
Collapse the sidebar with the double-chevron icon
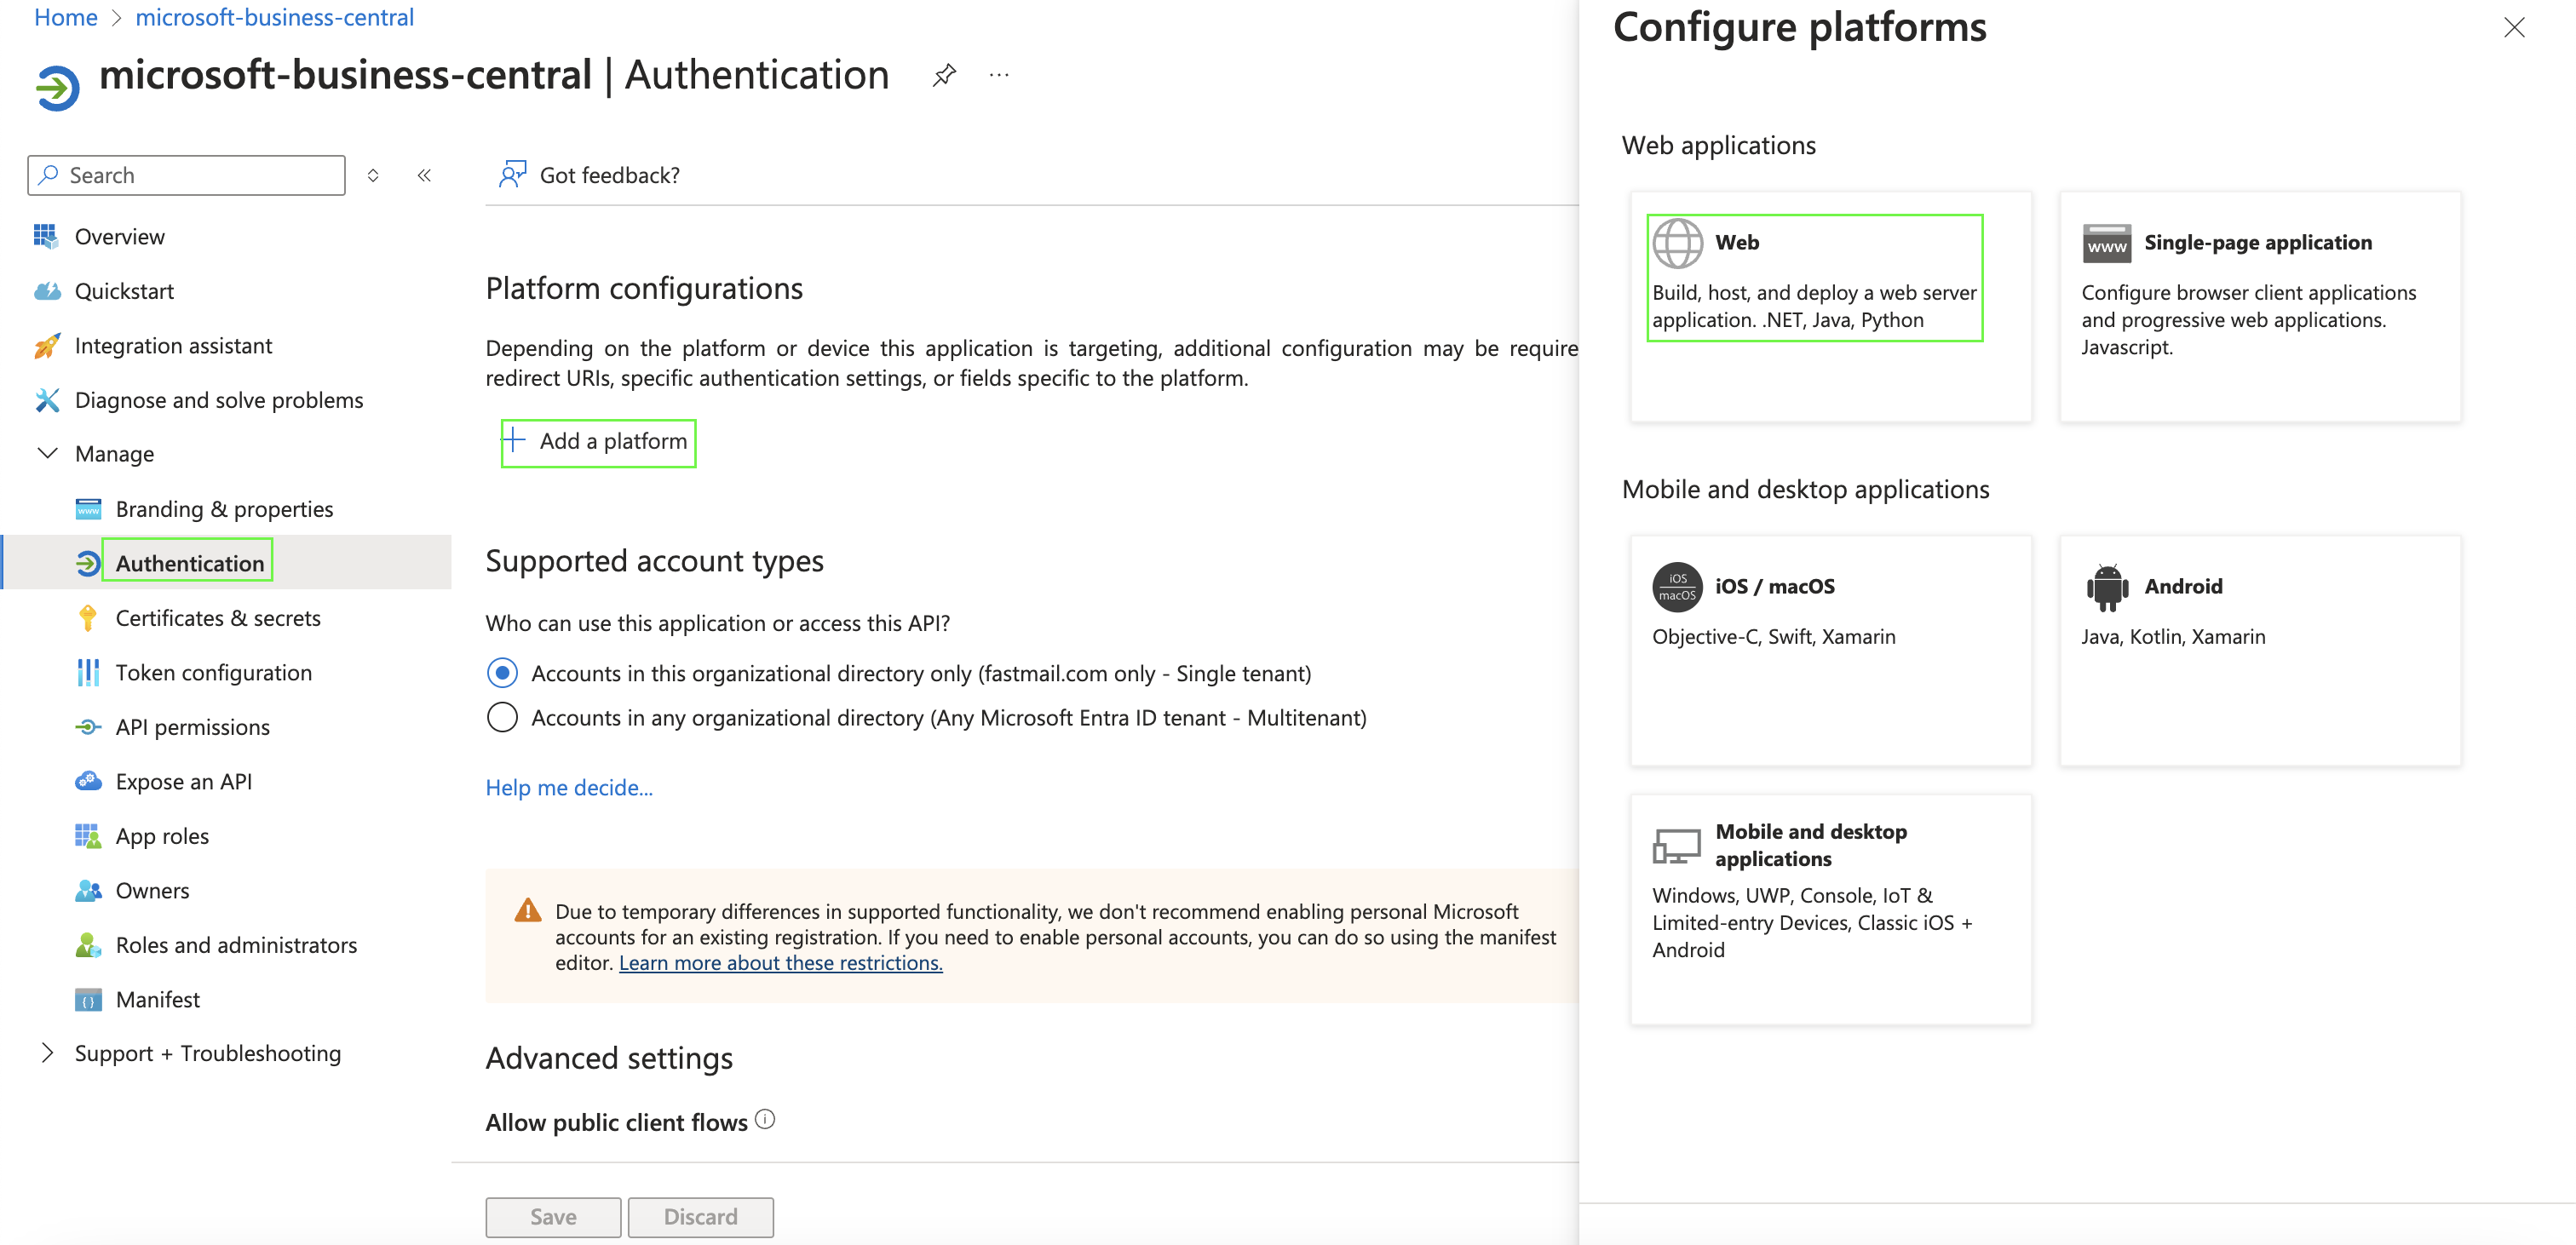(424, 175)
